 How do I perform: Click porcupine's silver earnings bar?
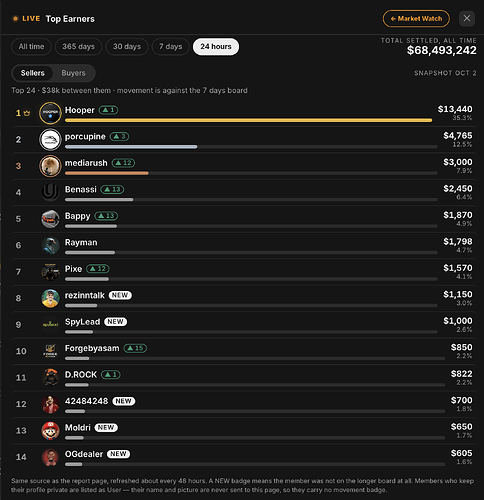[x=131, y=147]
